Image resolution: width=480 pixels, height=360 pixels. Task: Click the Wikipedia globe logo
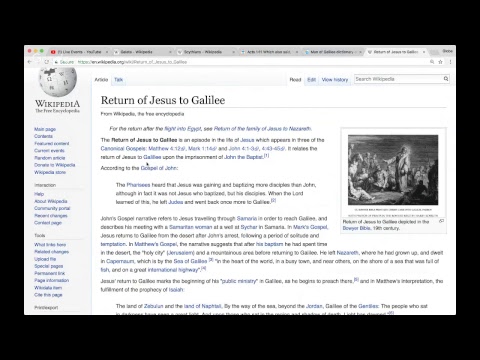pos(58,81)
